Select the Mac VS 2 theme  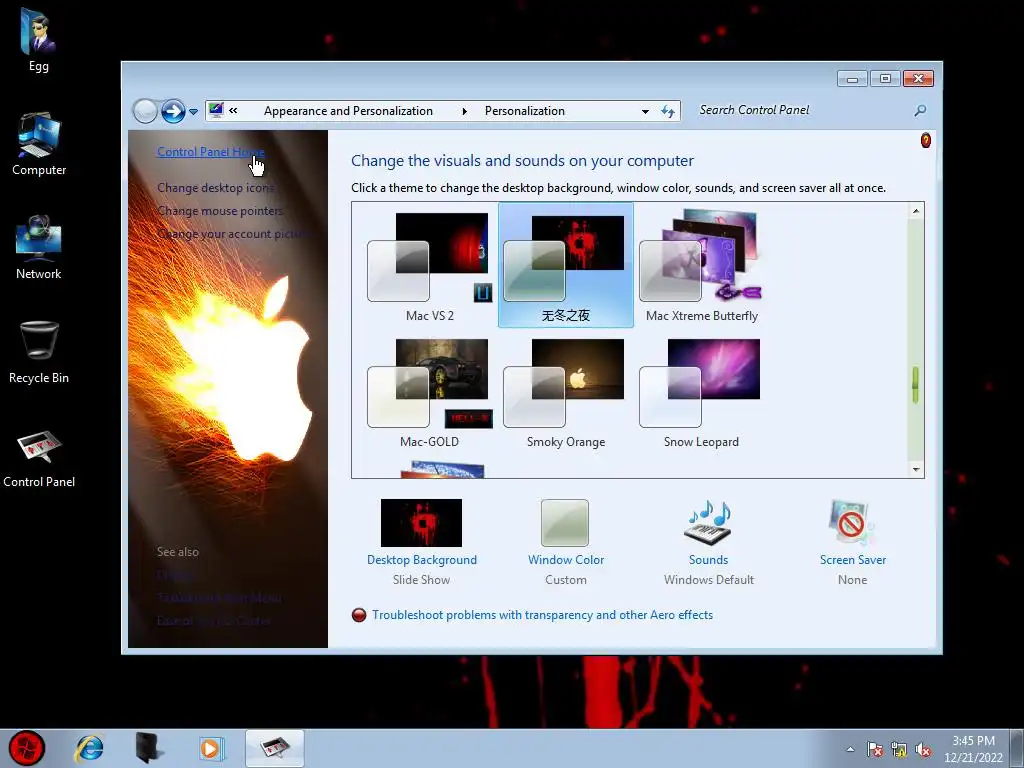pyautogui.click(x=430, y=266)
